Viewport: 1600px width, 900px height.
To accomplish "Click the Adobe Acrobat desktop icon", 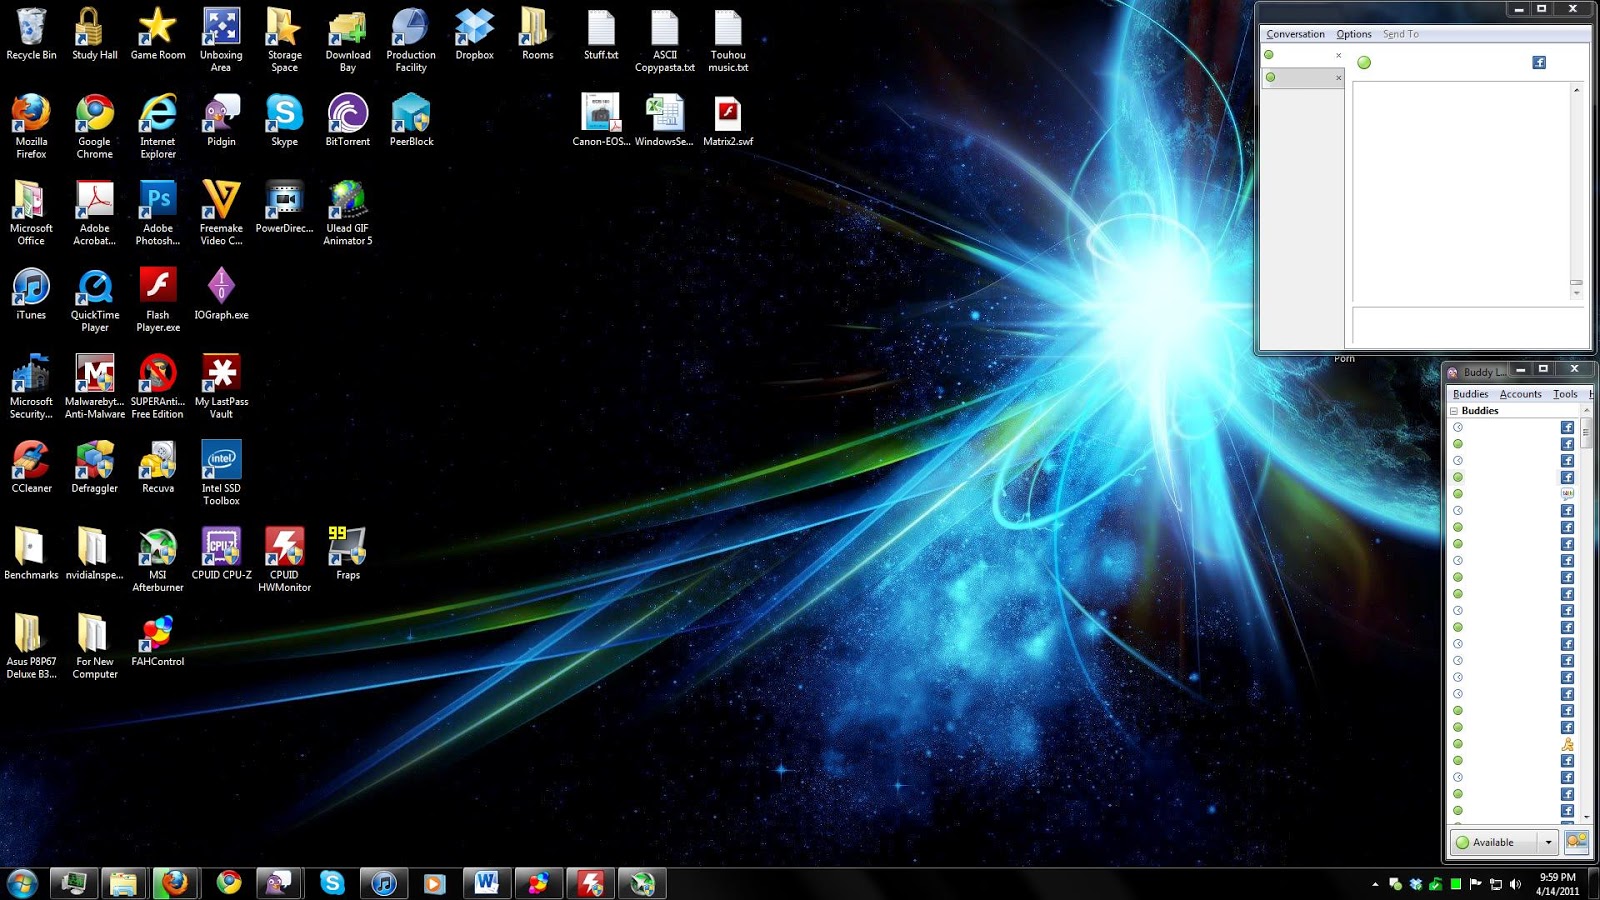I will tap(95, 213).
